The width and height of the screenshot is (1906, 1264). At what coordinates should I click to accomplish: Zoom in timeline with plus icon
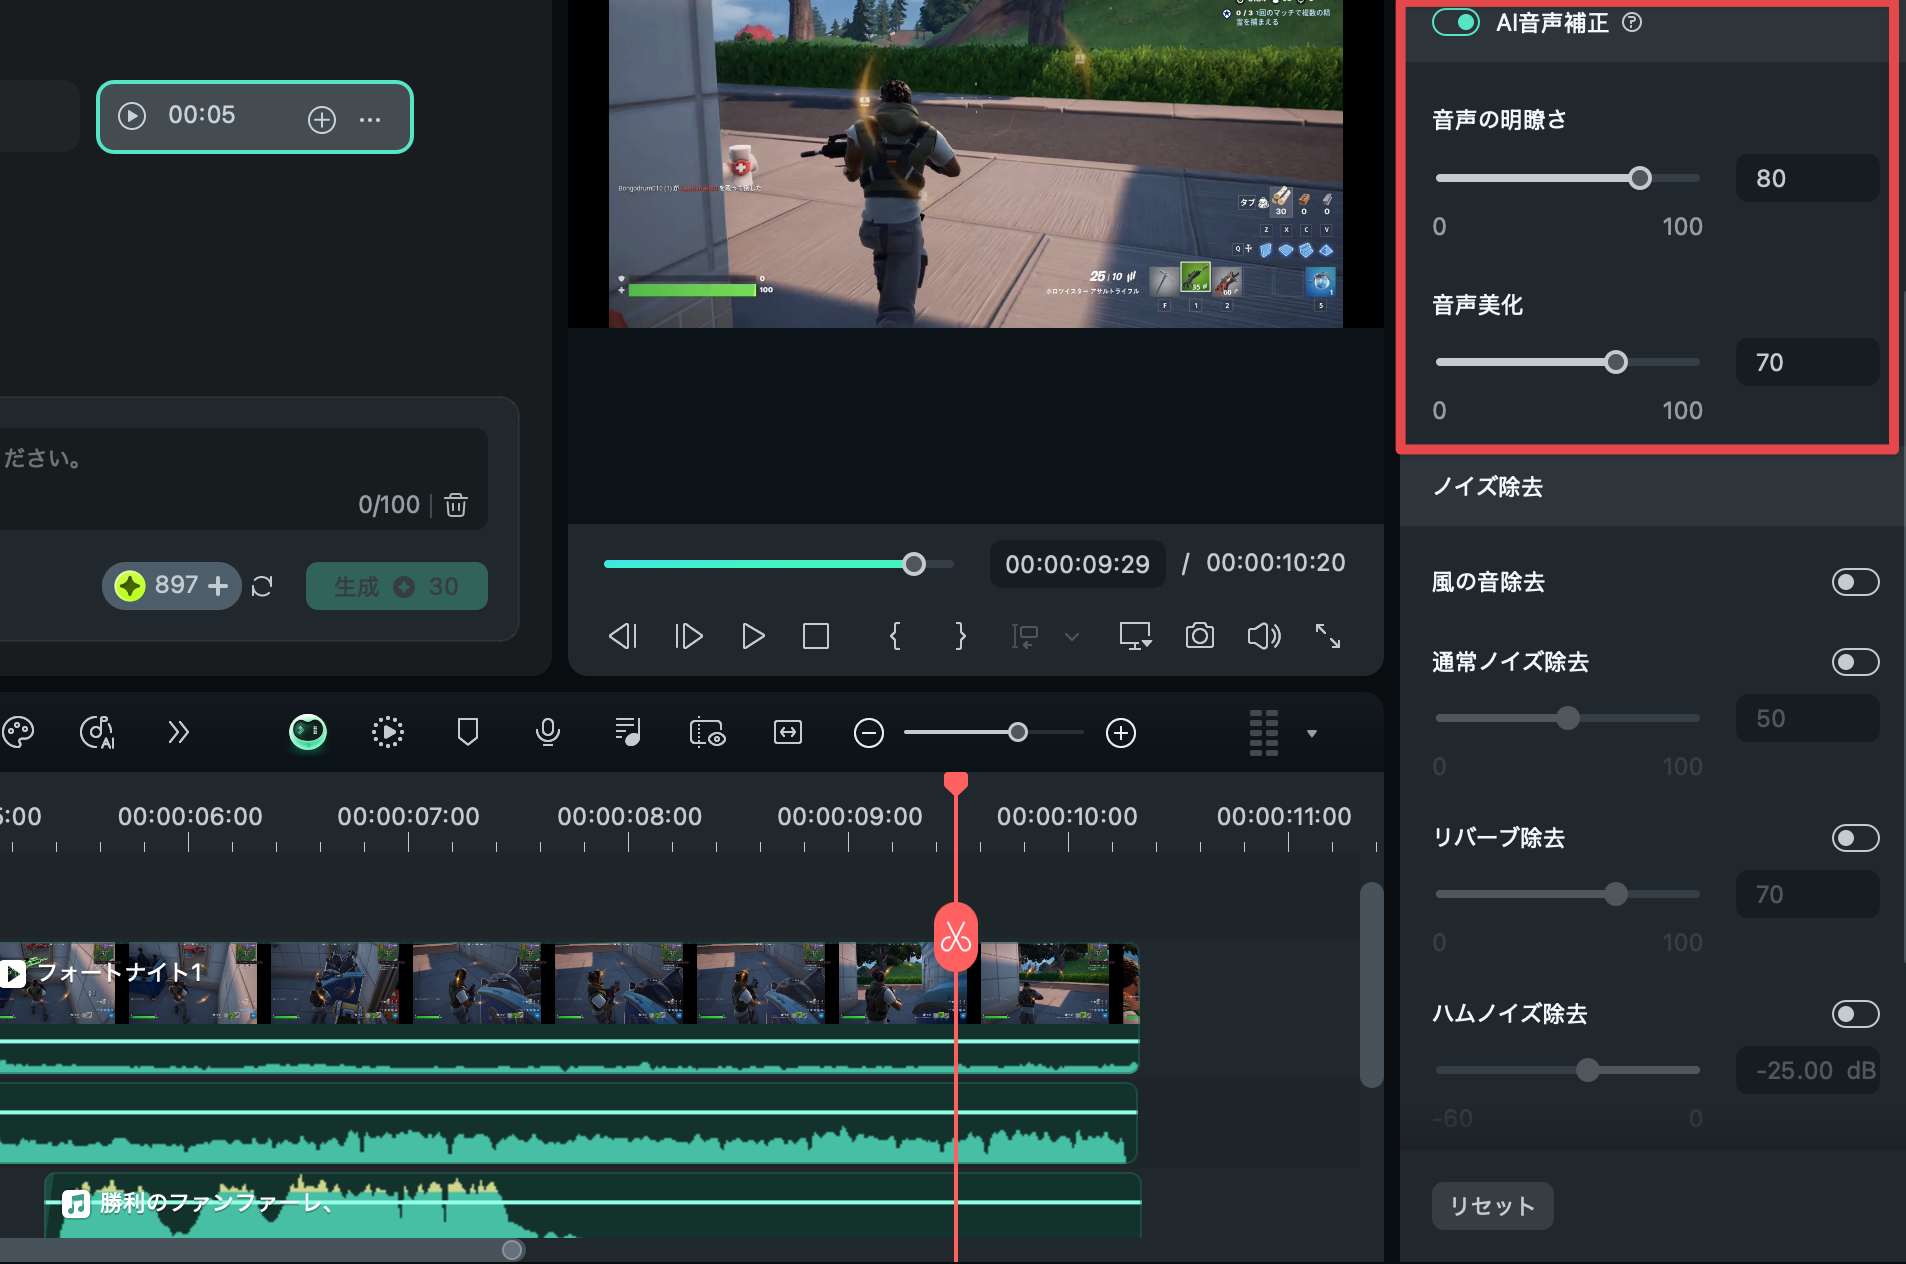(x=1121, y=733)
